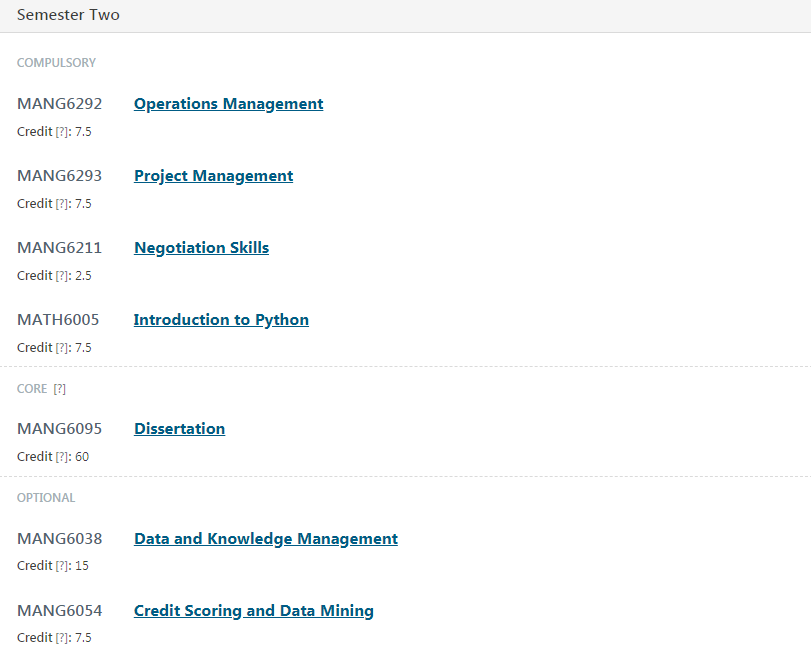Click credit help icon under Dissertation
This screenshot has height=666, width=811.
point(62,457)
